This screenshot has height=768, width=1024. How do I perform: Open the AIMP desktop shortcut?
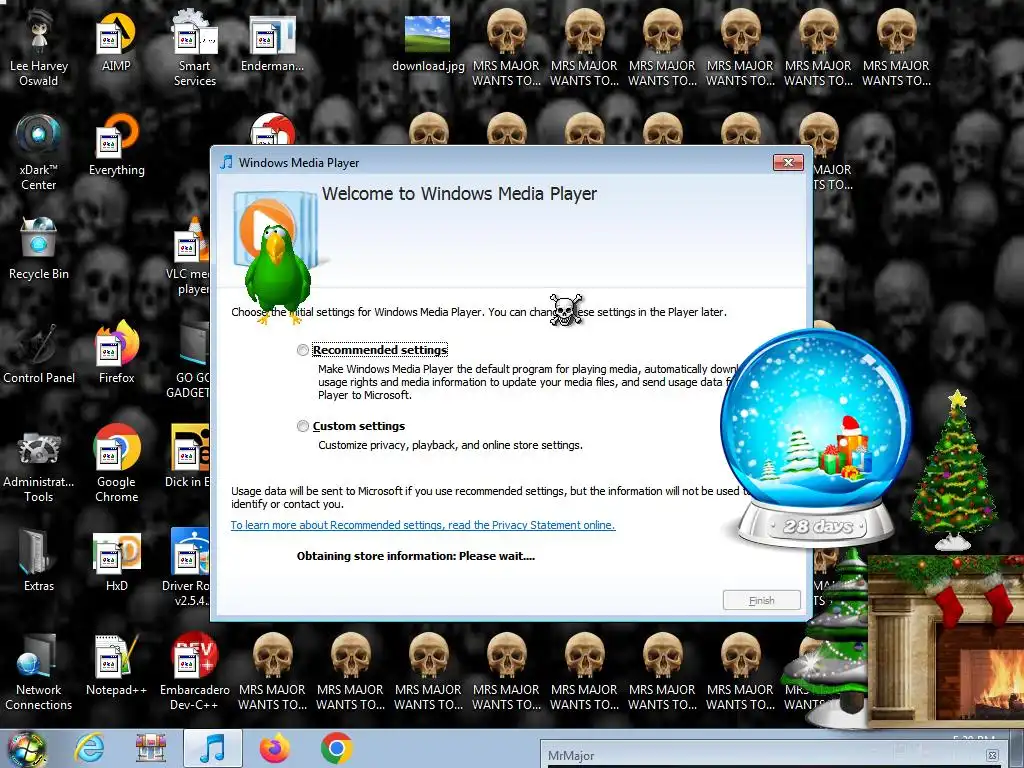point(116,43)
